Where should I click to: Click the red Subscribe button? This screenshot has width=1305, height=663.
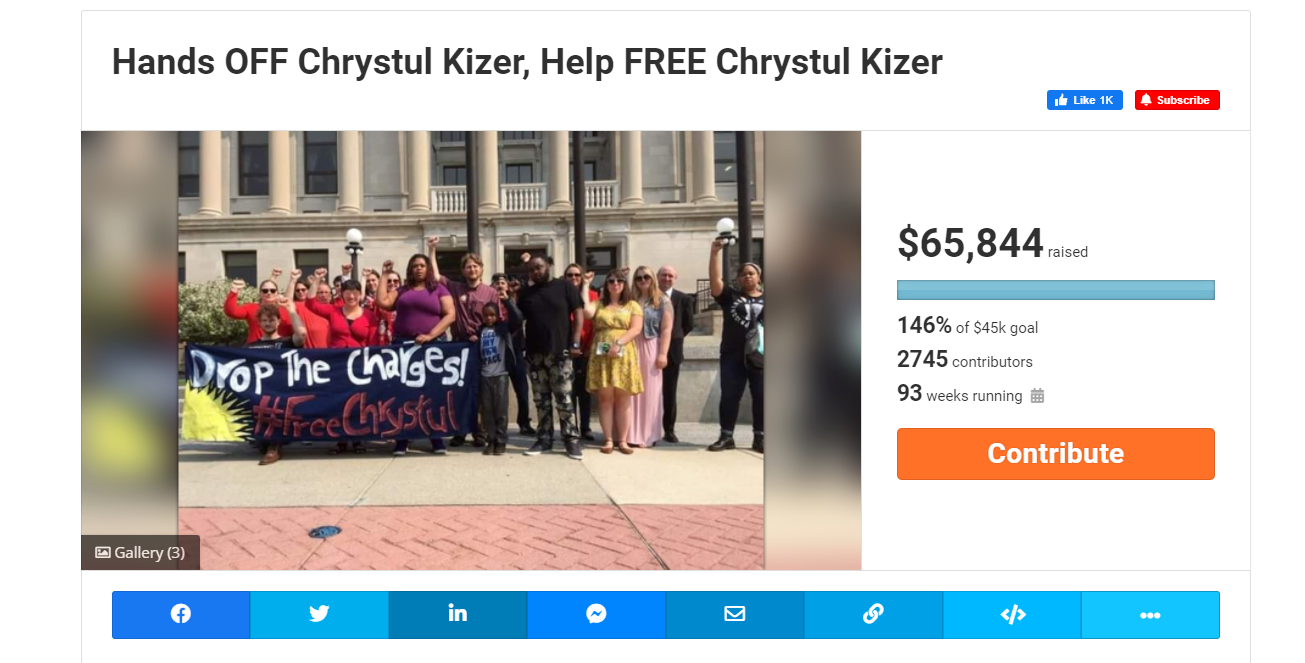pos(1177,100)
